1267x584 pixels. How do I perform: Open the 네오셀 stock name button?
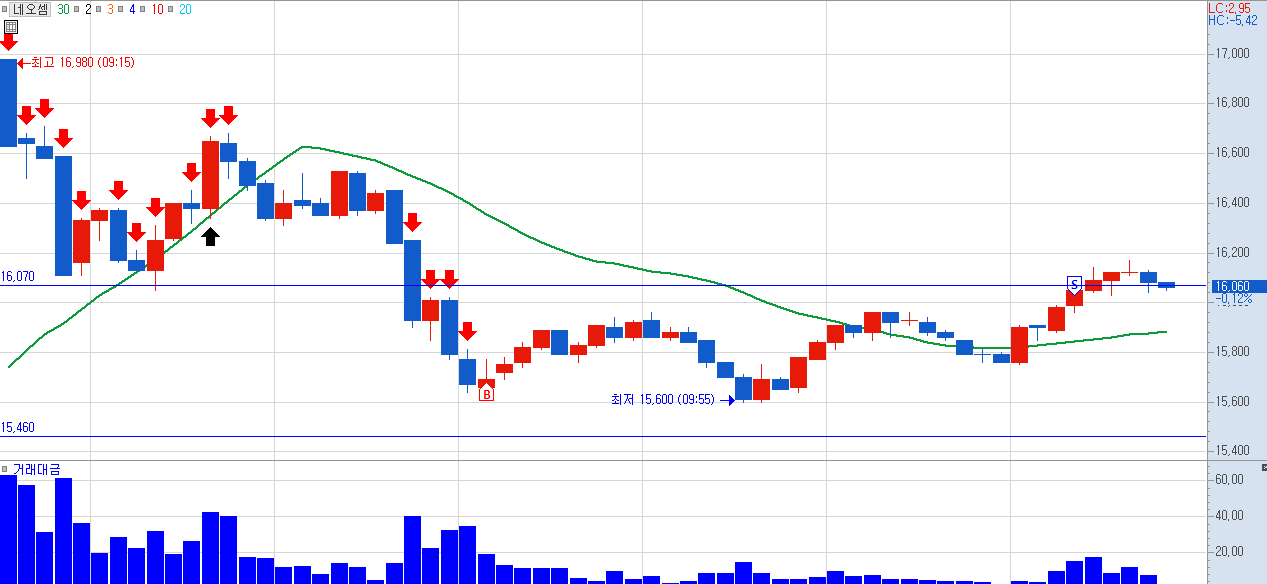point(31,9)
